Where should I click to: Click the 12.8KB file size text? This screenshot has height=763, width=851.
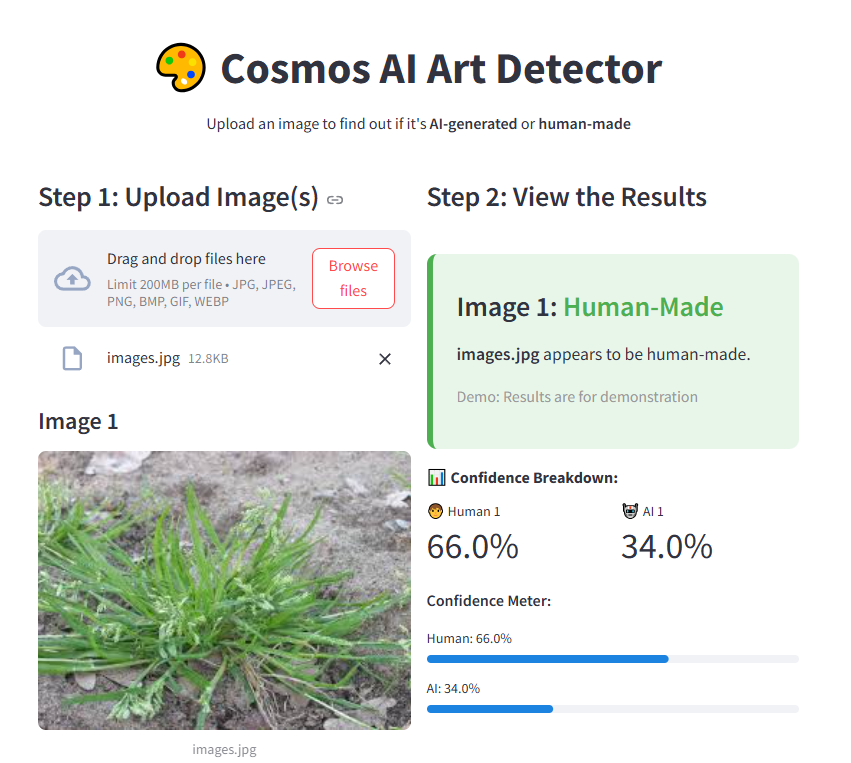(208, 359)
